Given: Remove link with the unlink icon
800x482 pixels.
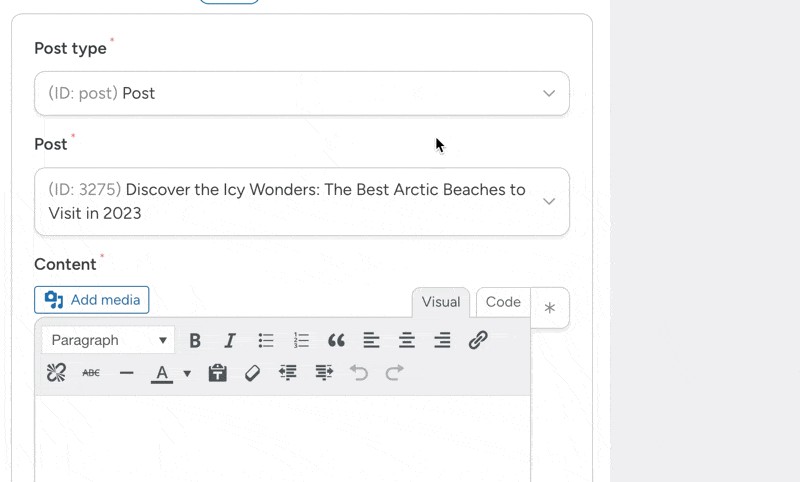Looking at the screenshot, I should pos(56,373).
